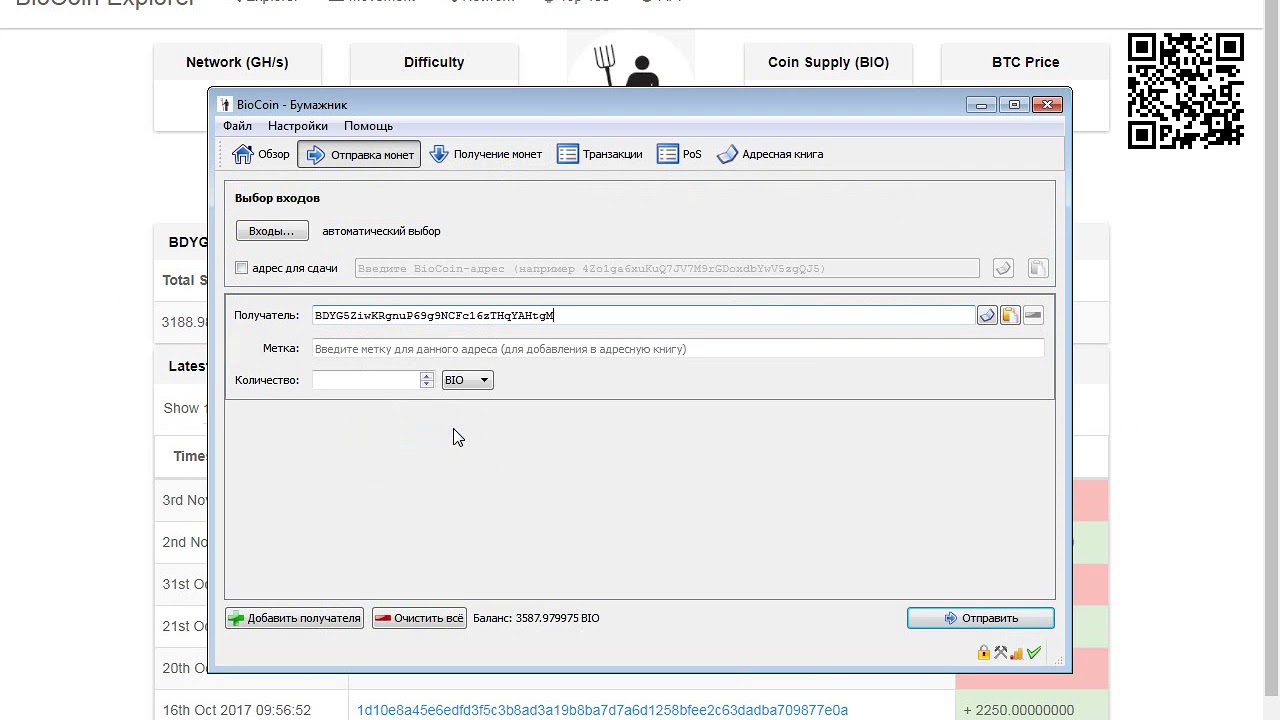Click the Выбор входов heading

(277, 198)
